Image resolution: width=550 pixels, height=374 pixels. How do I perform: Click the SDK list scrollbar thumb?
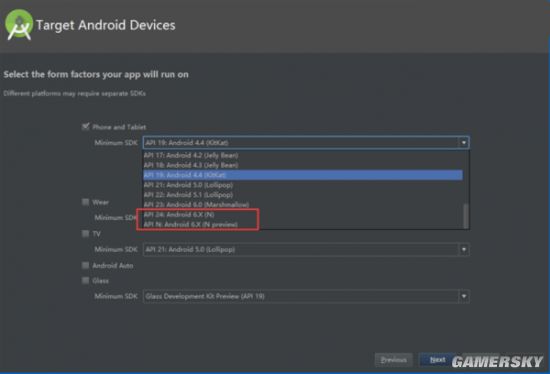[x=466, y=216]
